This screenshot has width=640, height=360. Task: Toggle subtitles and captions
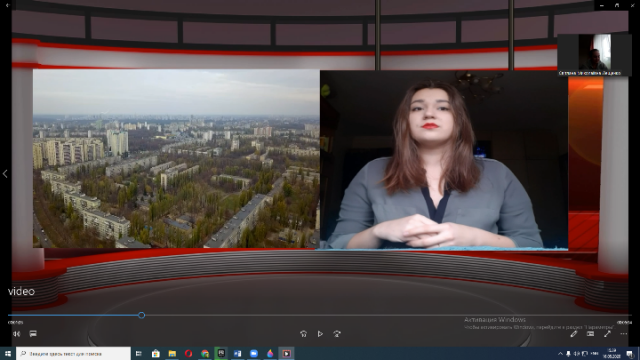33,334
